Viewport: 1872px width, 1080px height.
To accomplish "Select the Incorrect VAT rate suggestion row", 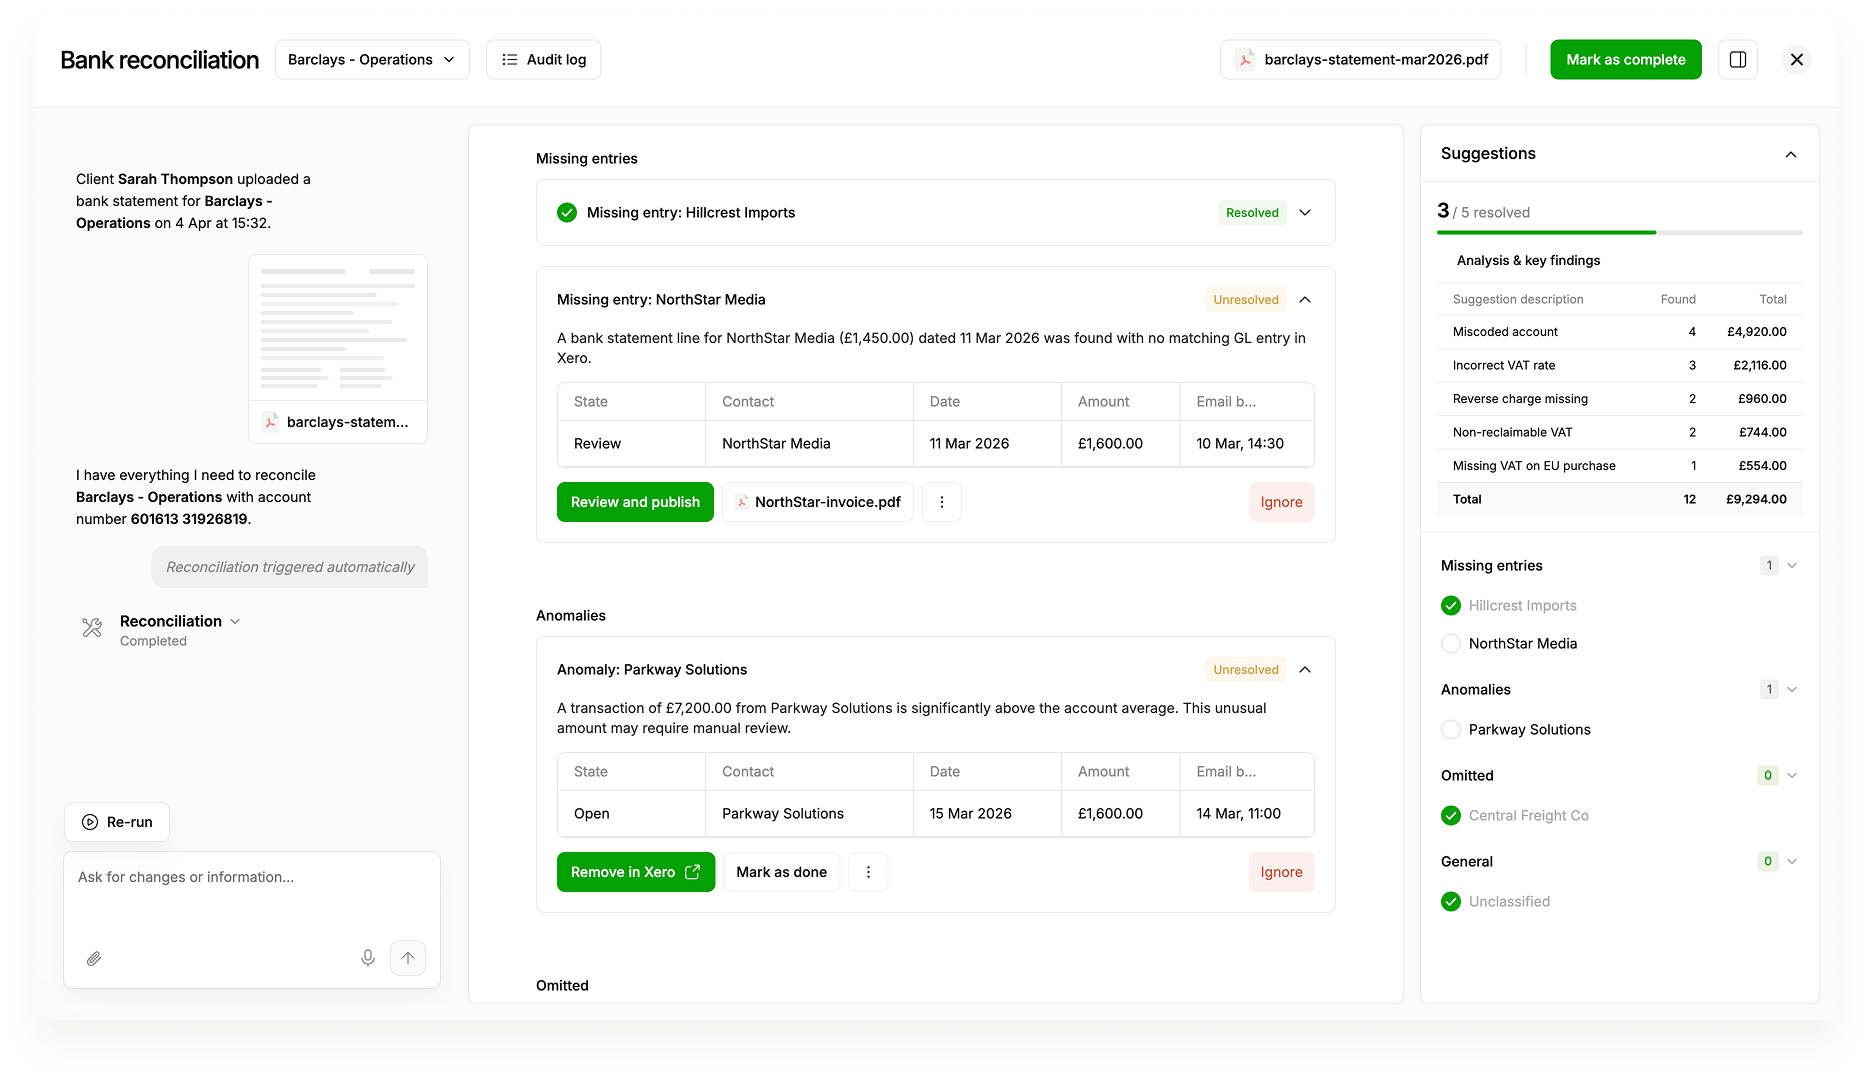I will 1620,366.
